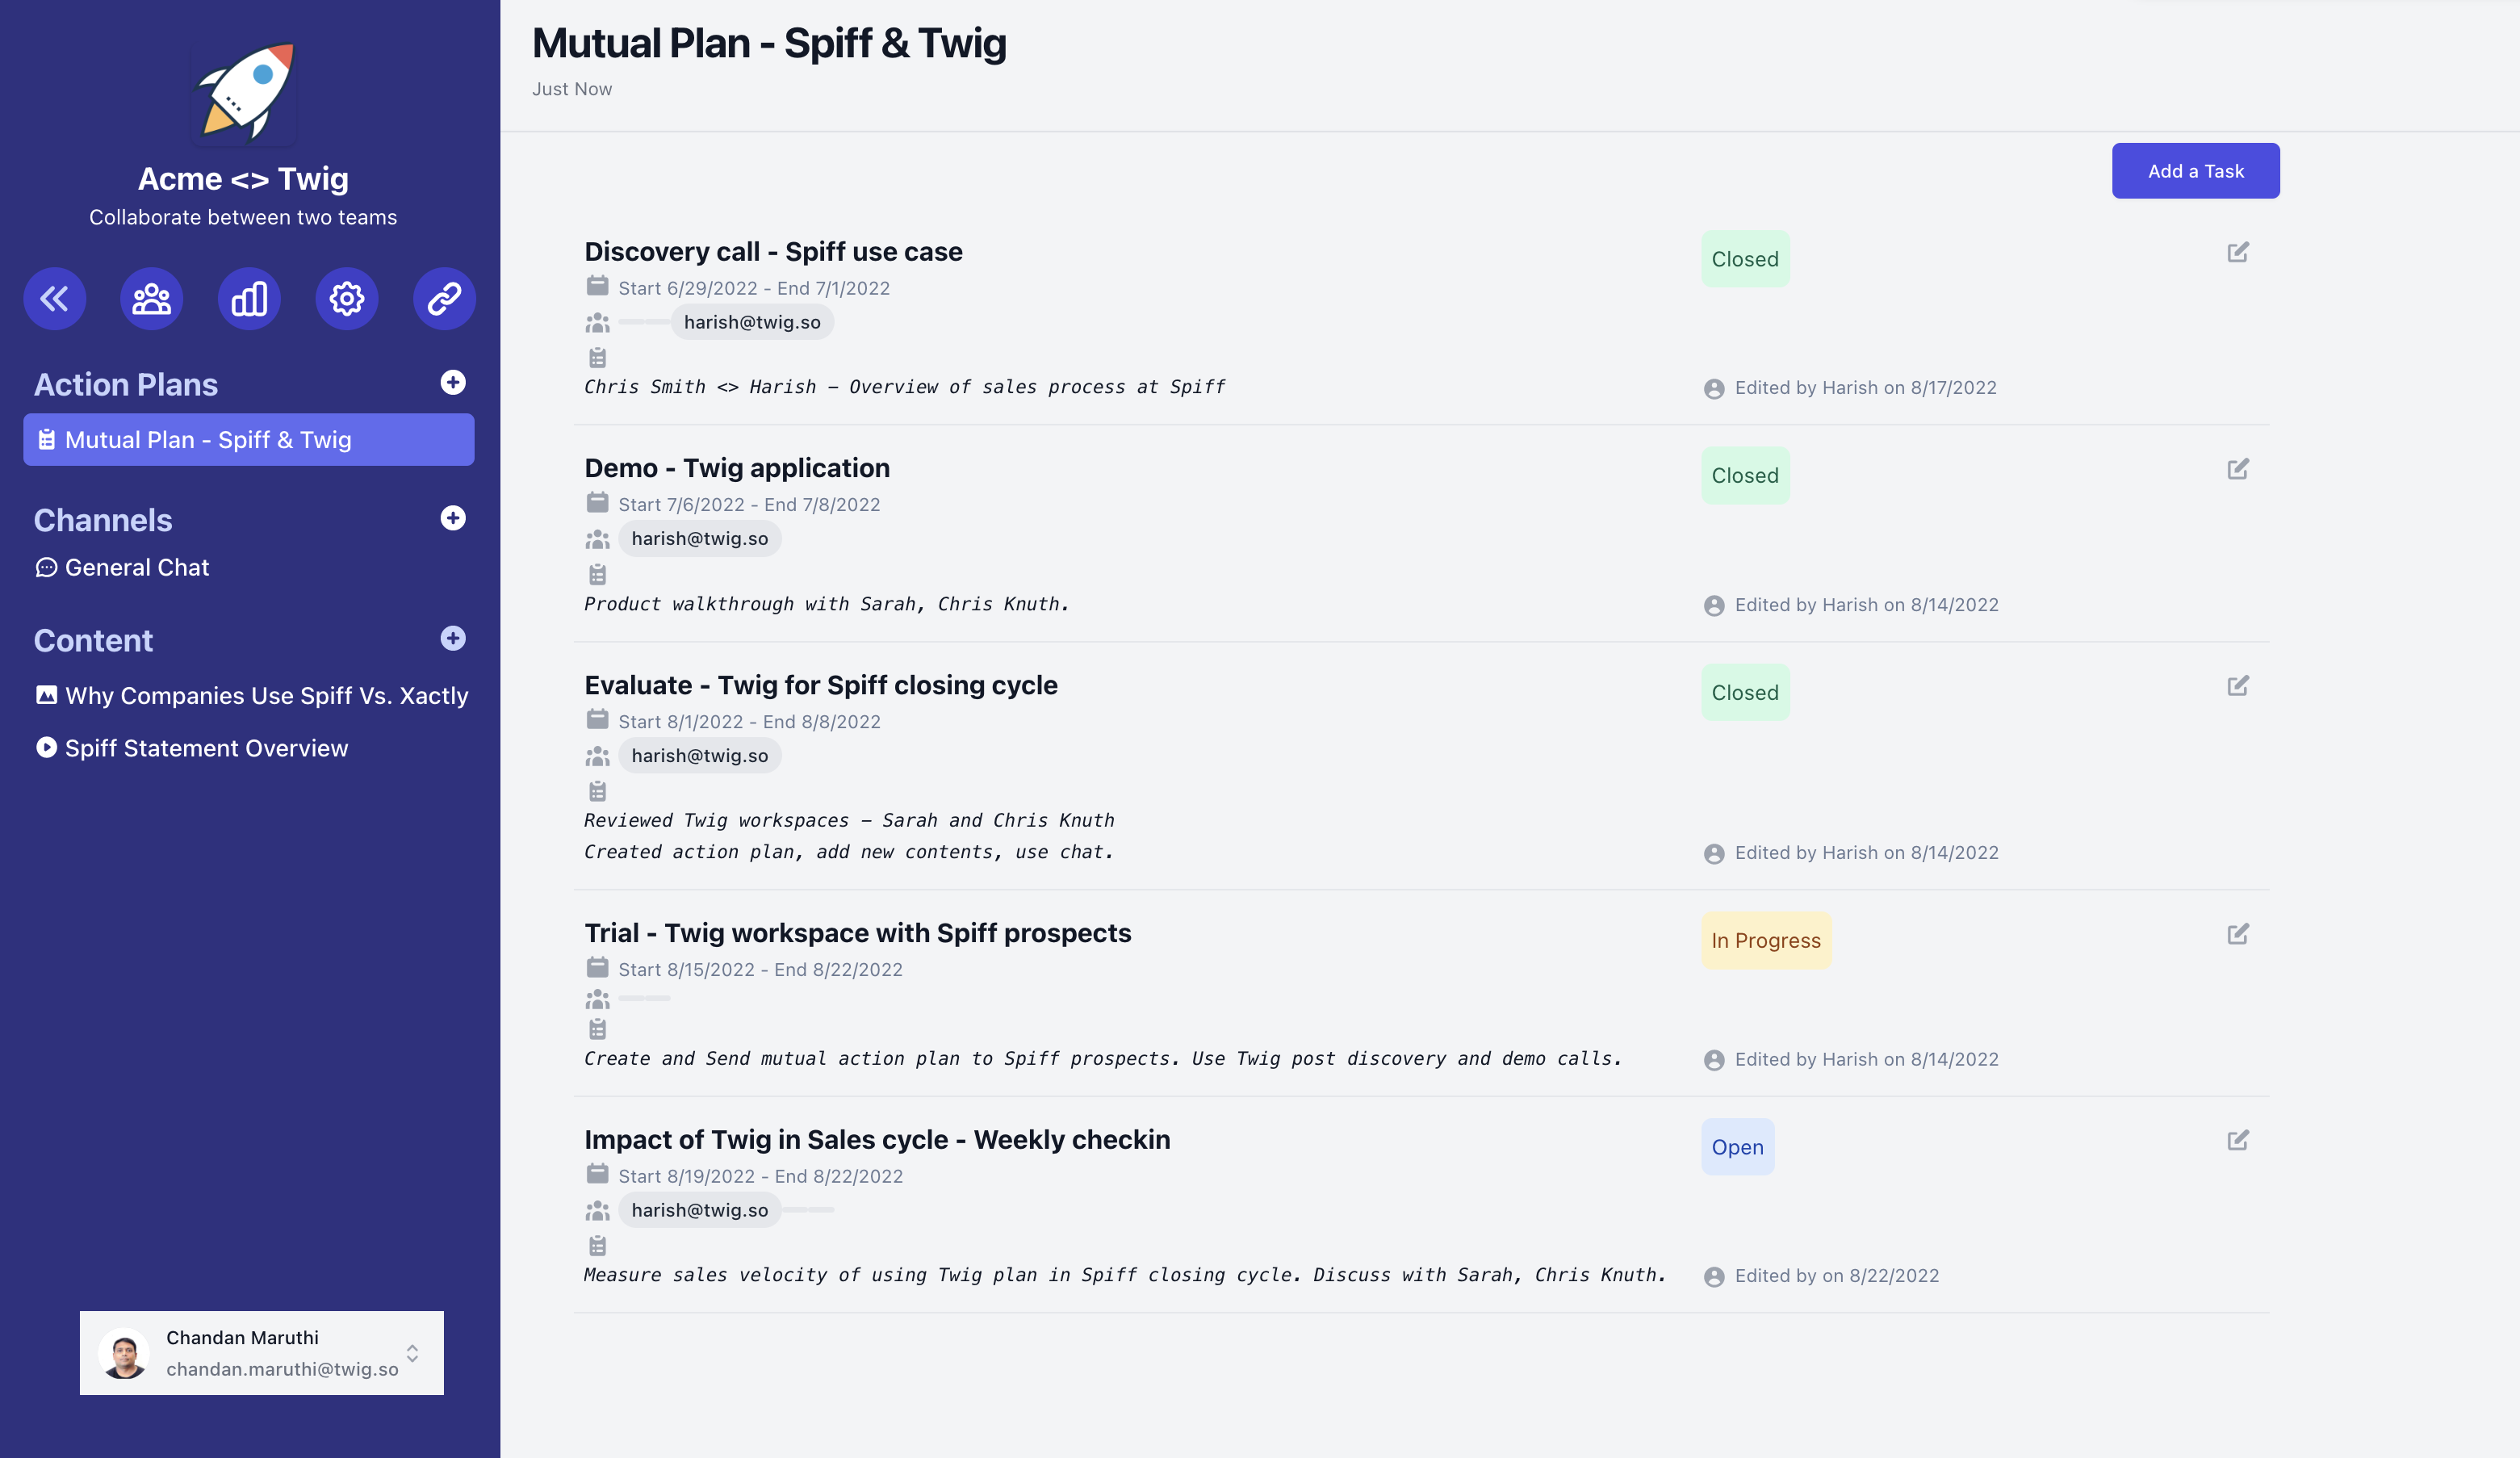Image resolution: width=2520 pixels, height=1458 pixels.
Task: Open the bar chart analytics icon
Action: (x=249, y=298)
